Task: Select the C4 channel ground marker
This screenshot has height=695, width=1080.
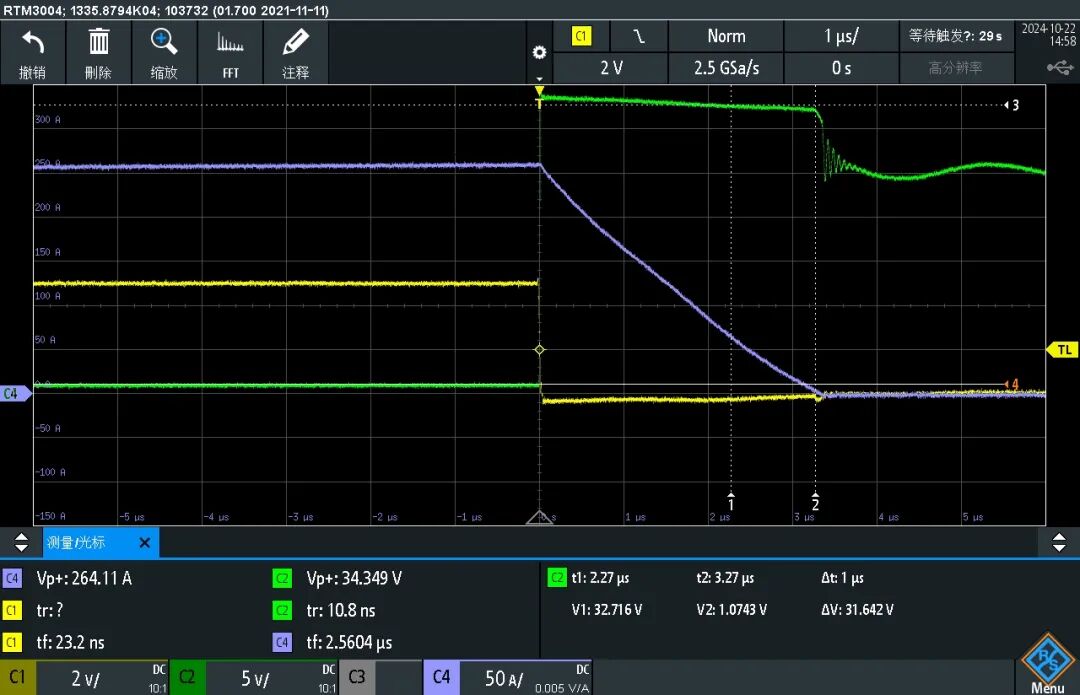Action: [x=15, y=393]
